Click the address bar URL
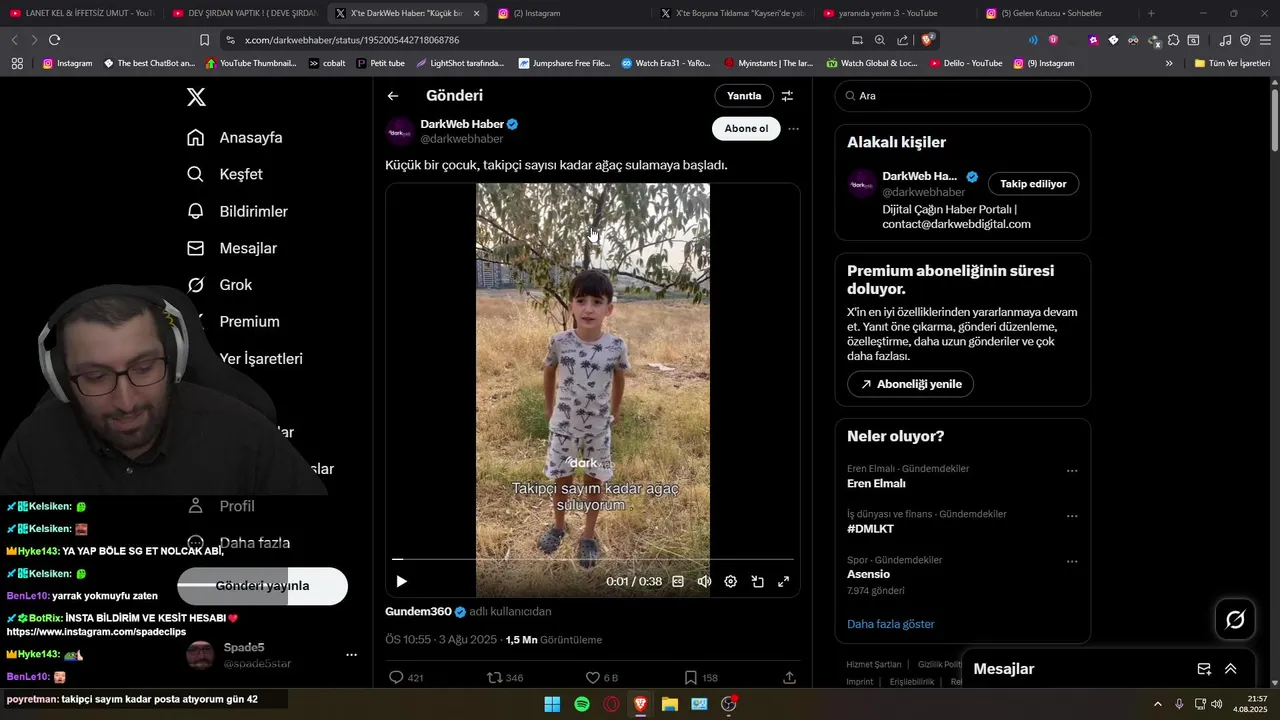 pos(352,40)
